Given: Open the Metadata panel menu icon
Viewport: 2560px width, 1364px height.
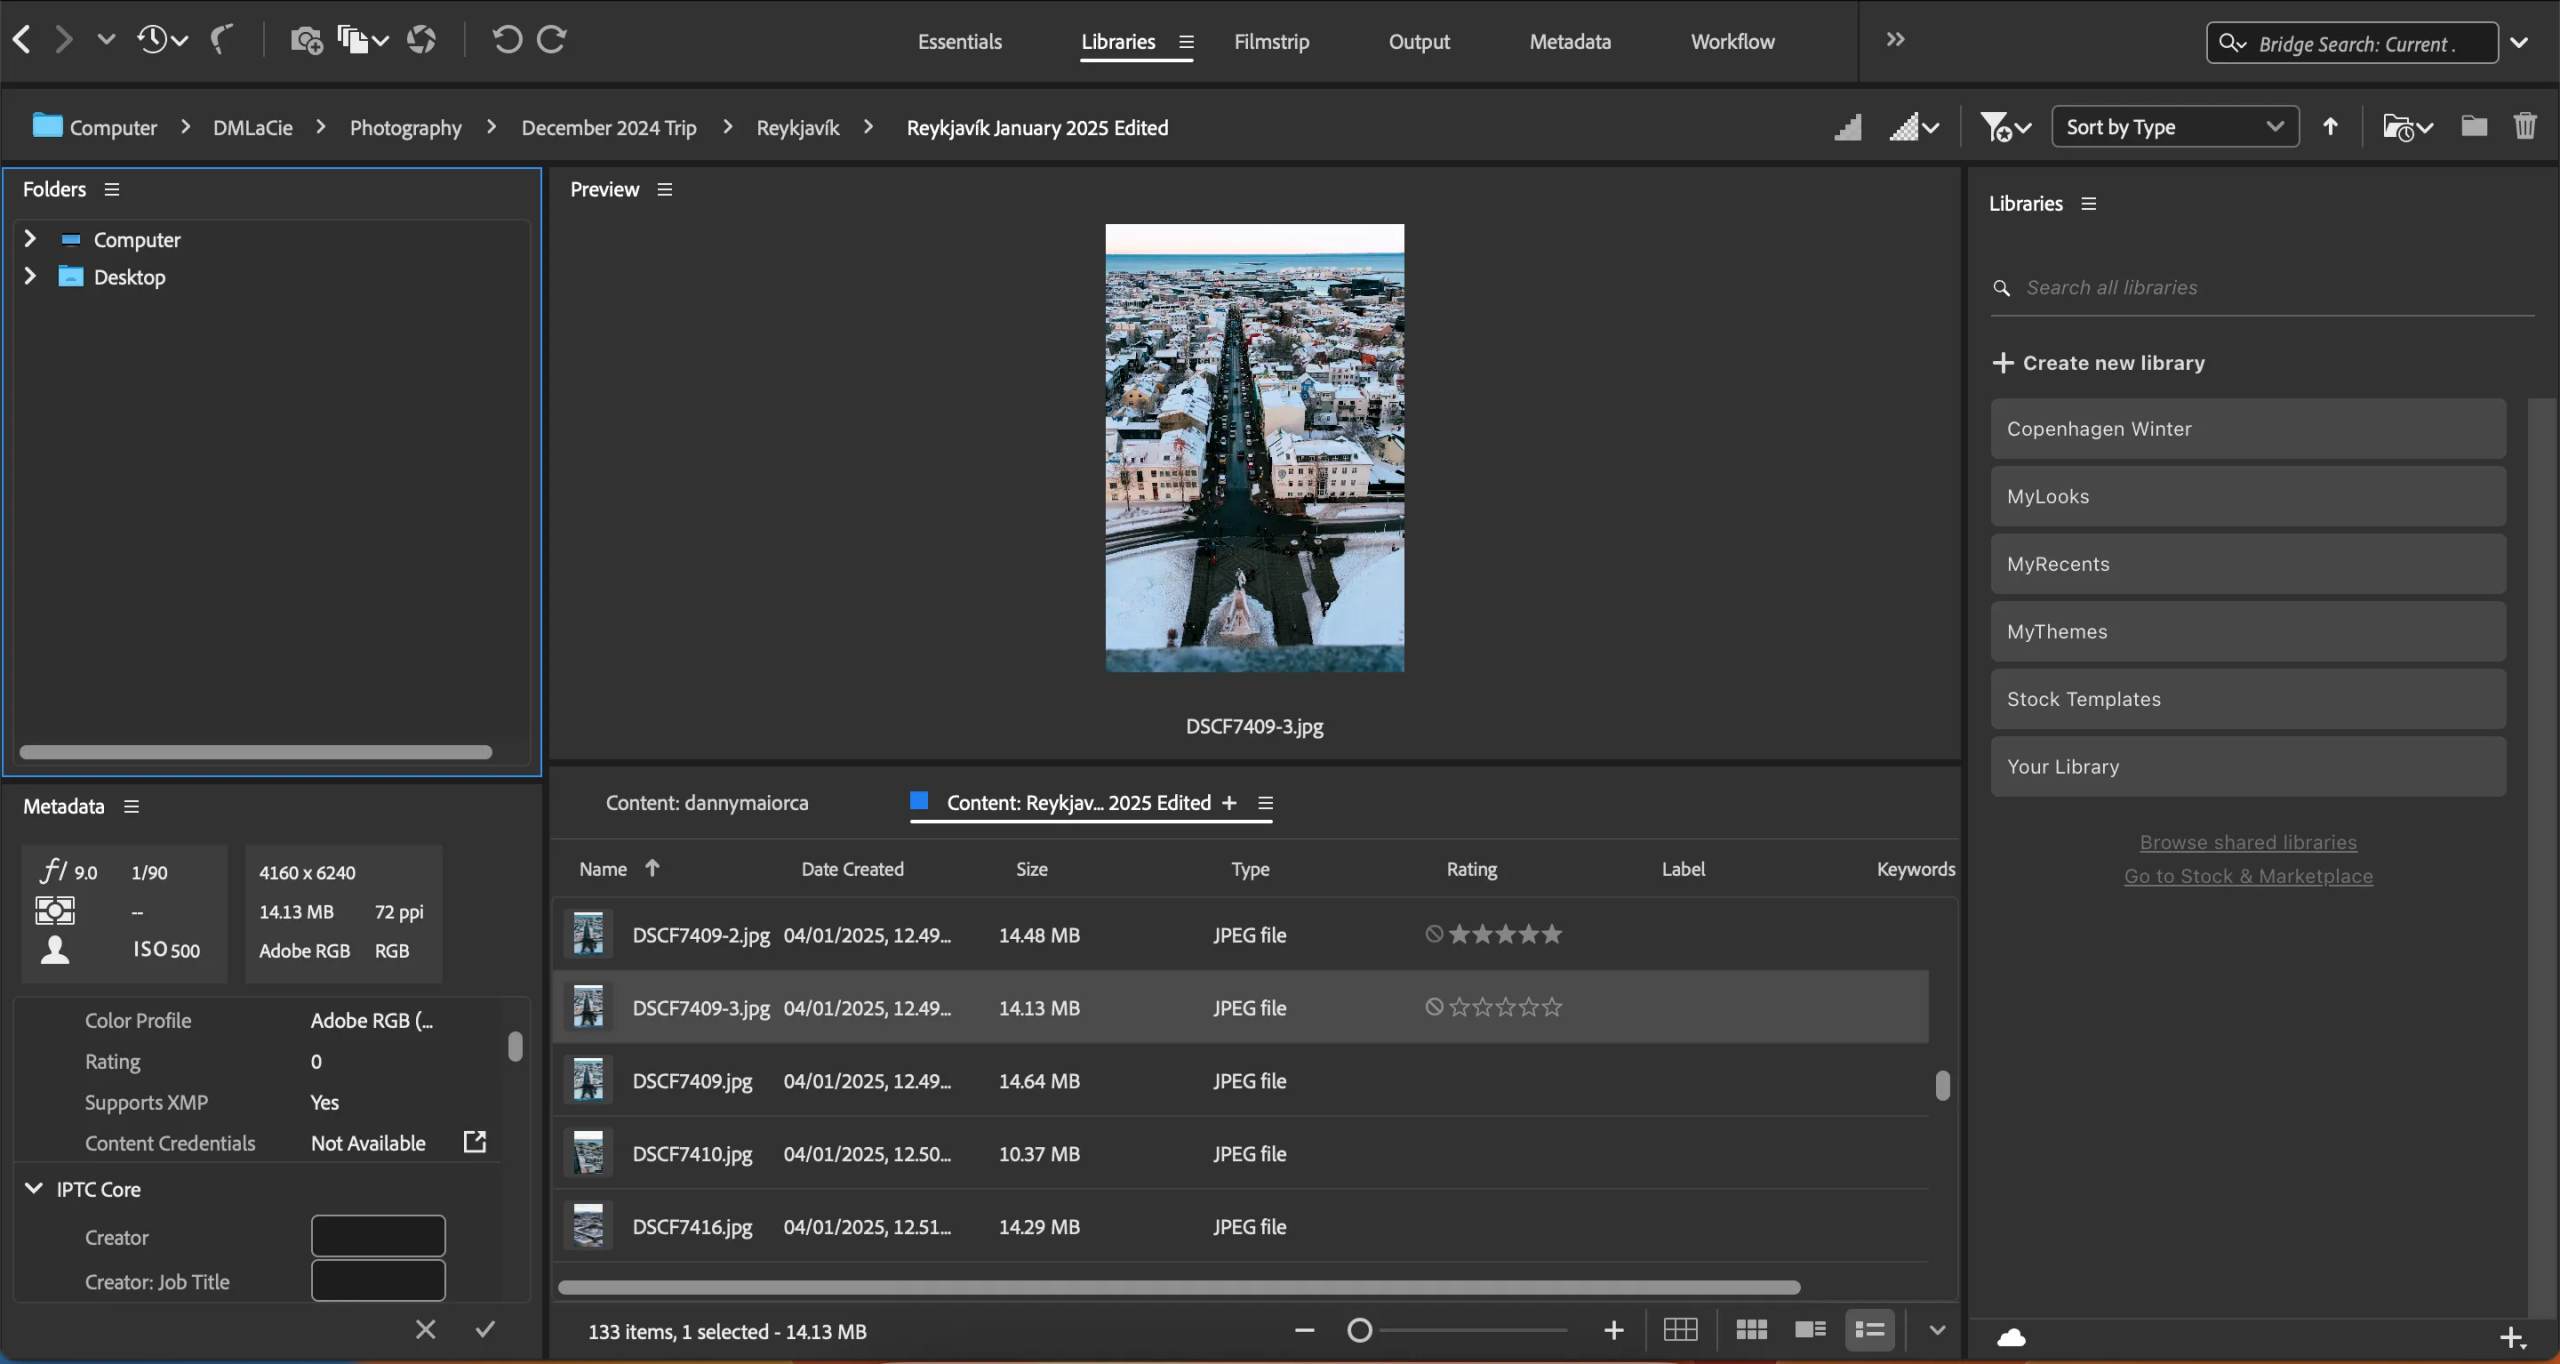Looking at the screenshot, I should click(x=132, y=806).
